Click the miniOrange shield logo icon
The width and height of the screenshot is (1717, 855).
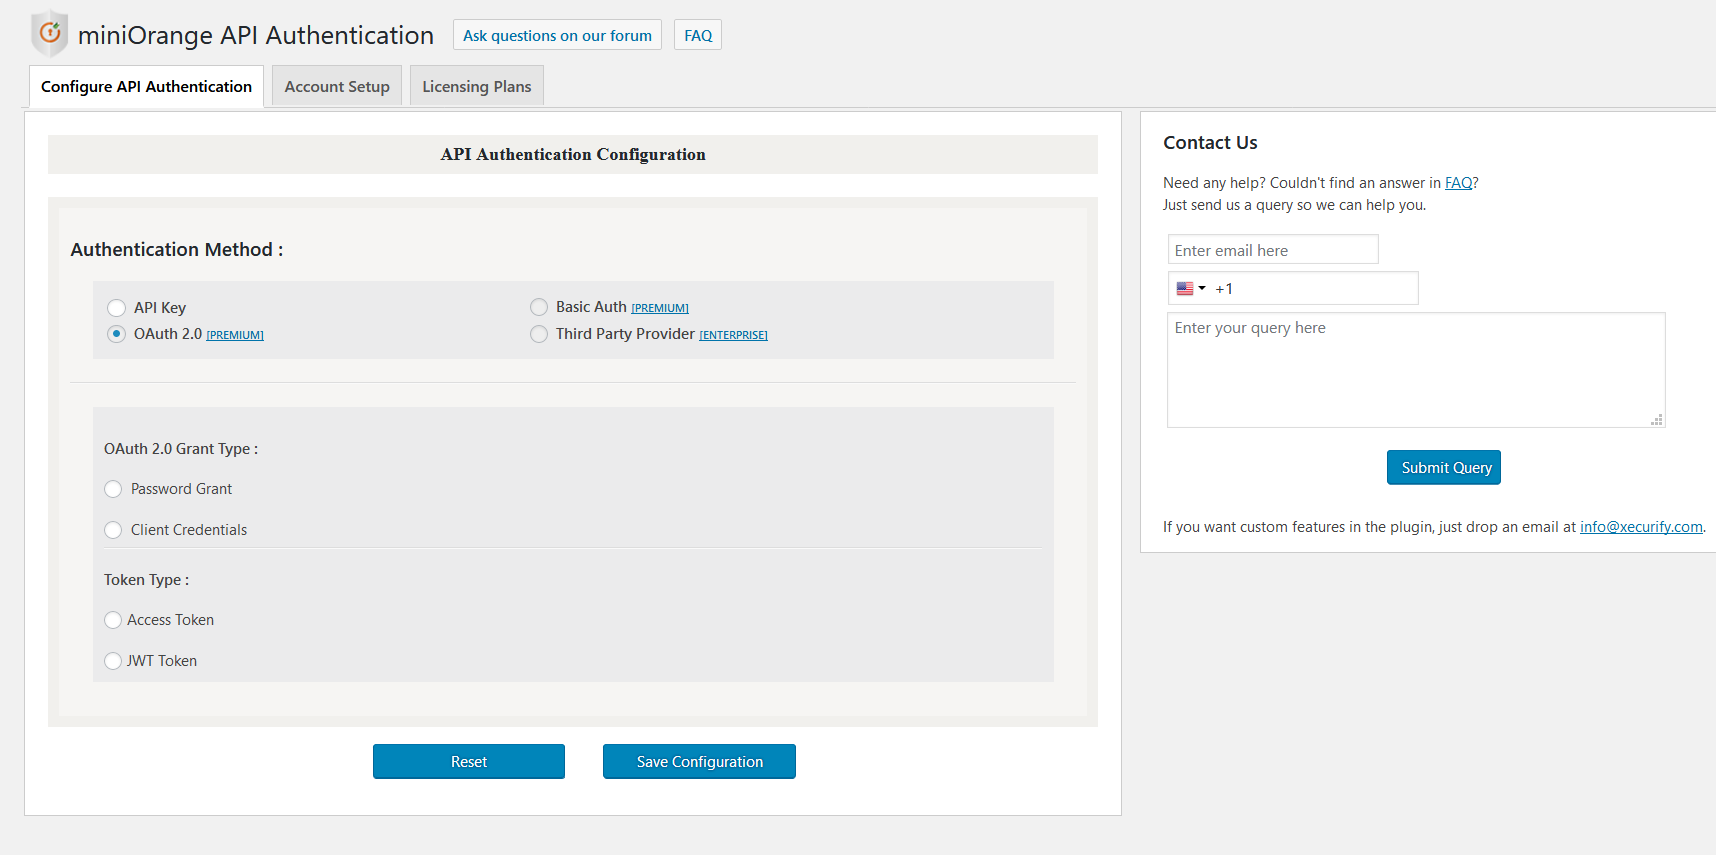click(49, 34)
